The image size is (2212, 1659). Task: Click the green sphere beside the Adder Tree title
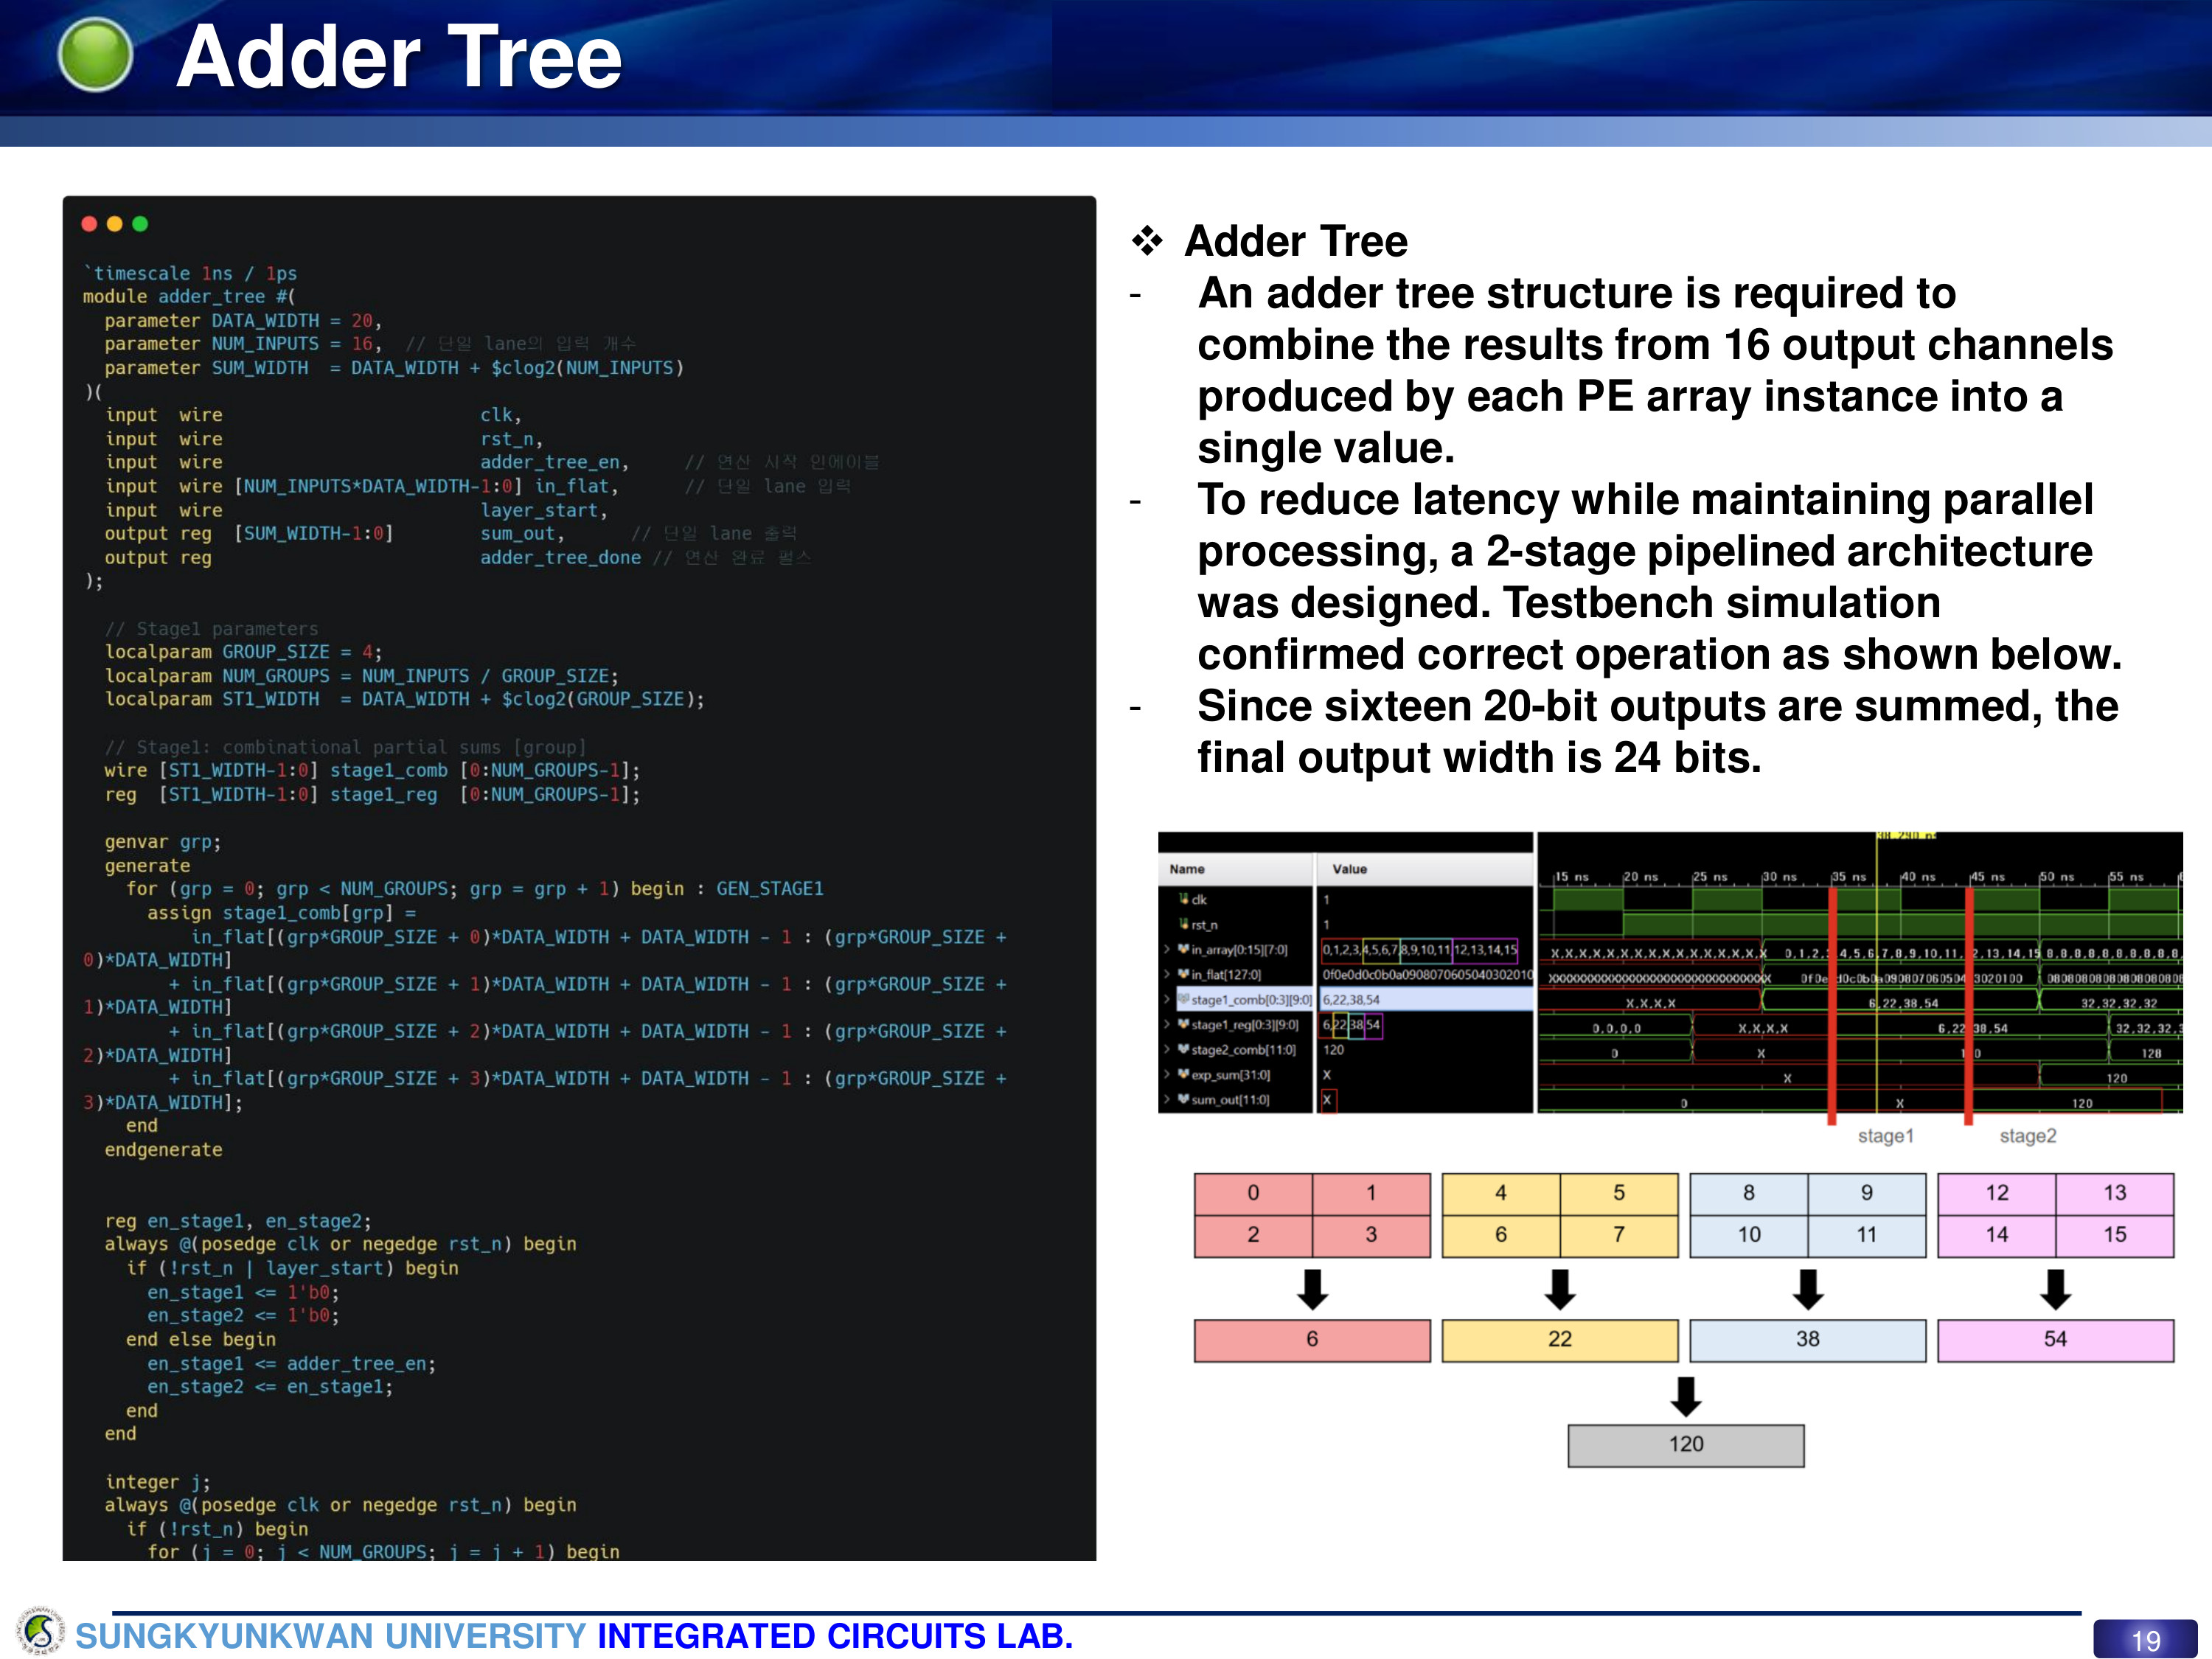[x=95, y=55]
